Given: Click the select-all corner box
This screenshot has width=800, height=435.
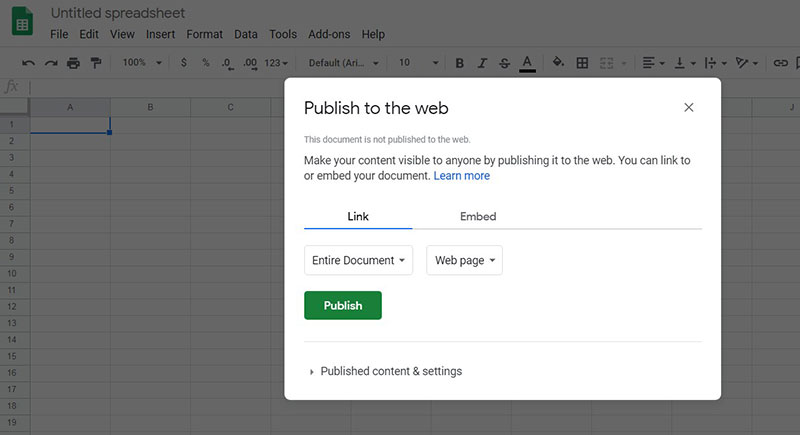Looking at the screenshot, I should 14,106.
